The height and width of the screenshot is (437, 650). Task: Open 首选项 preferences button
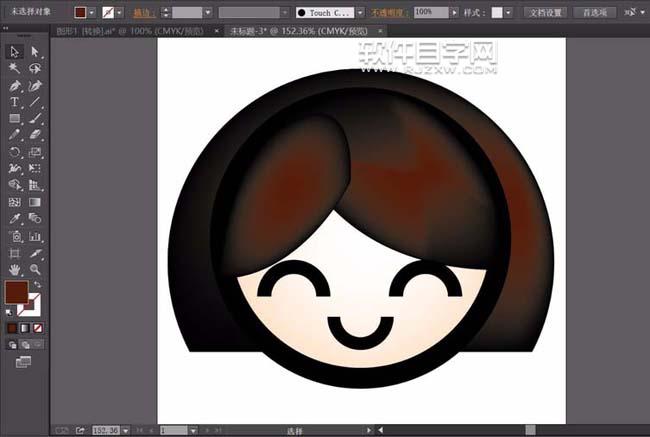coord(593,13)
